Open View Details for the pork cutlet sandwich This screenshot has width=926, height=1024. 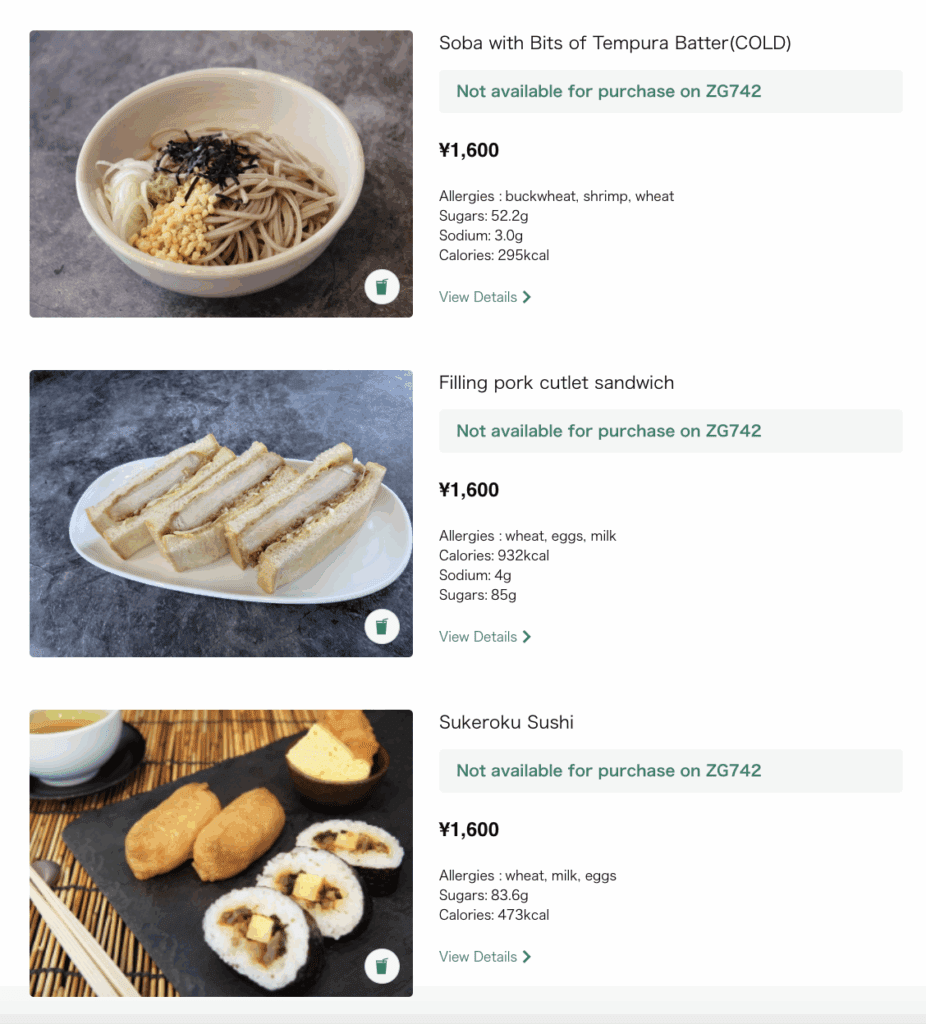(478, 637)
